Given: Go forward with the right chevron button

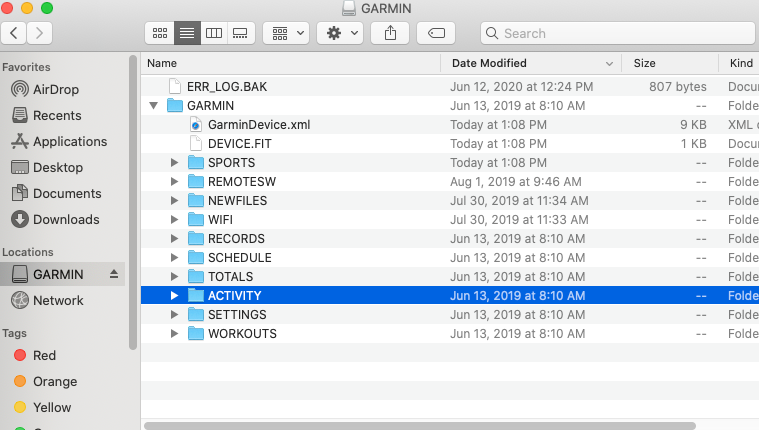Looking at the screenshot, I should pos(39,33).
